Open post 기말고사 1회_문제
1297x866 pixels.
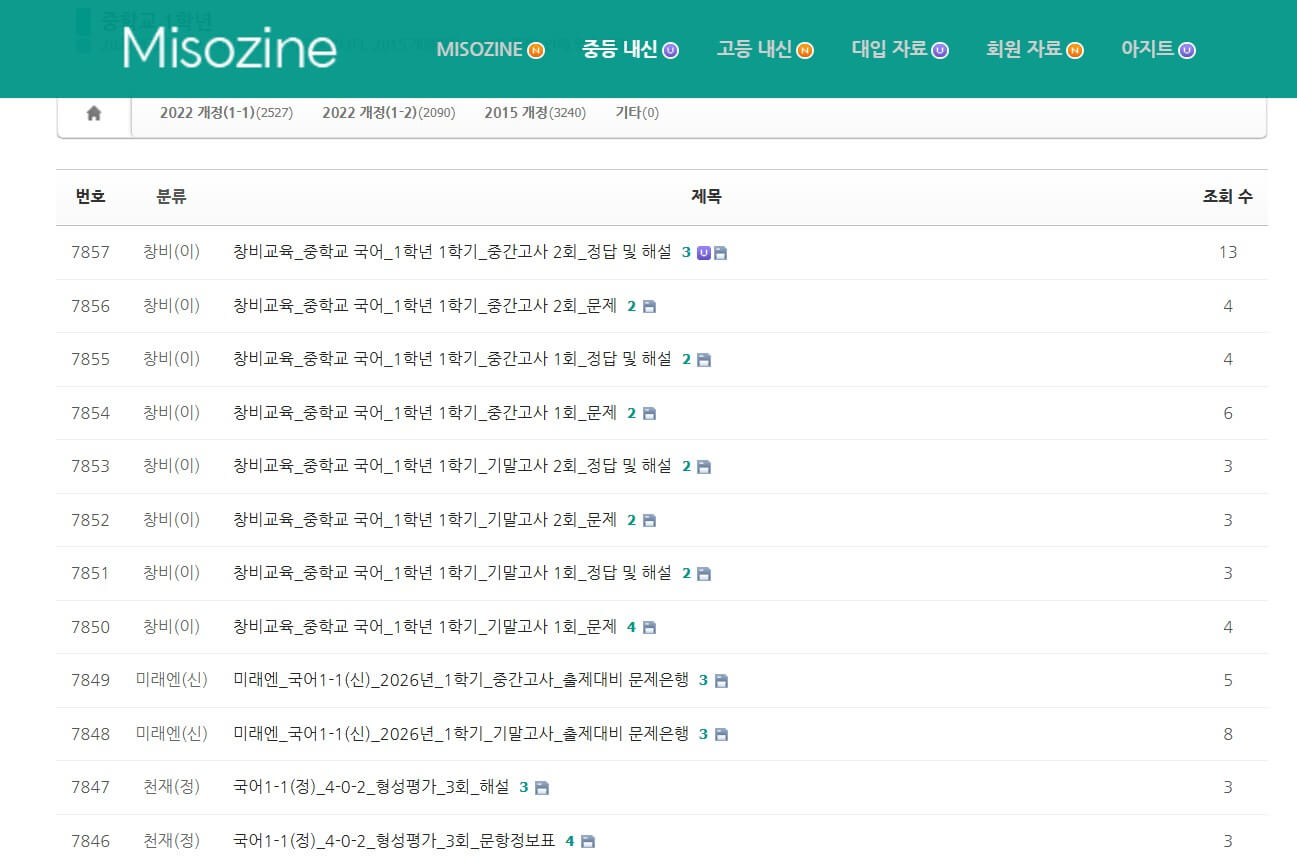pos(425,627)
